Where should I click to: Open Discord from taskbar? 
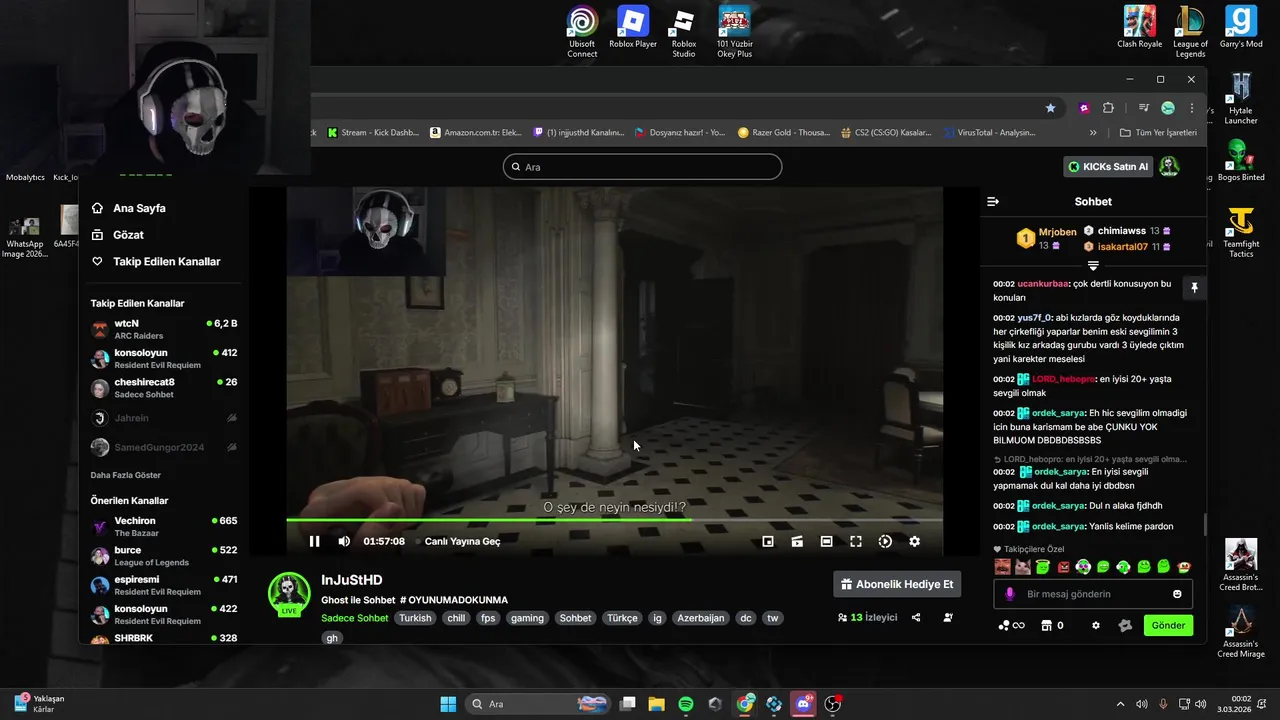[803, 704]
